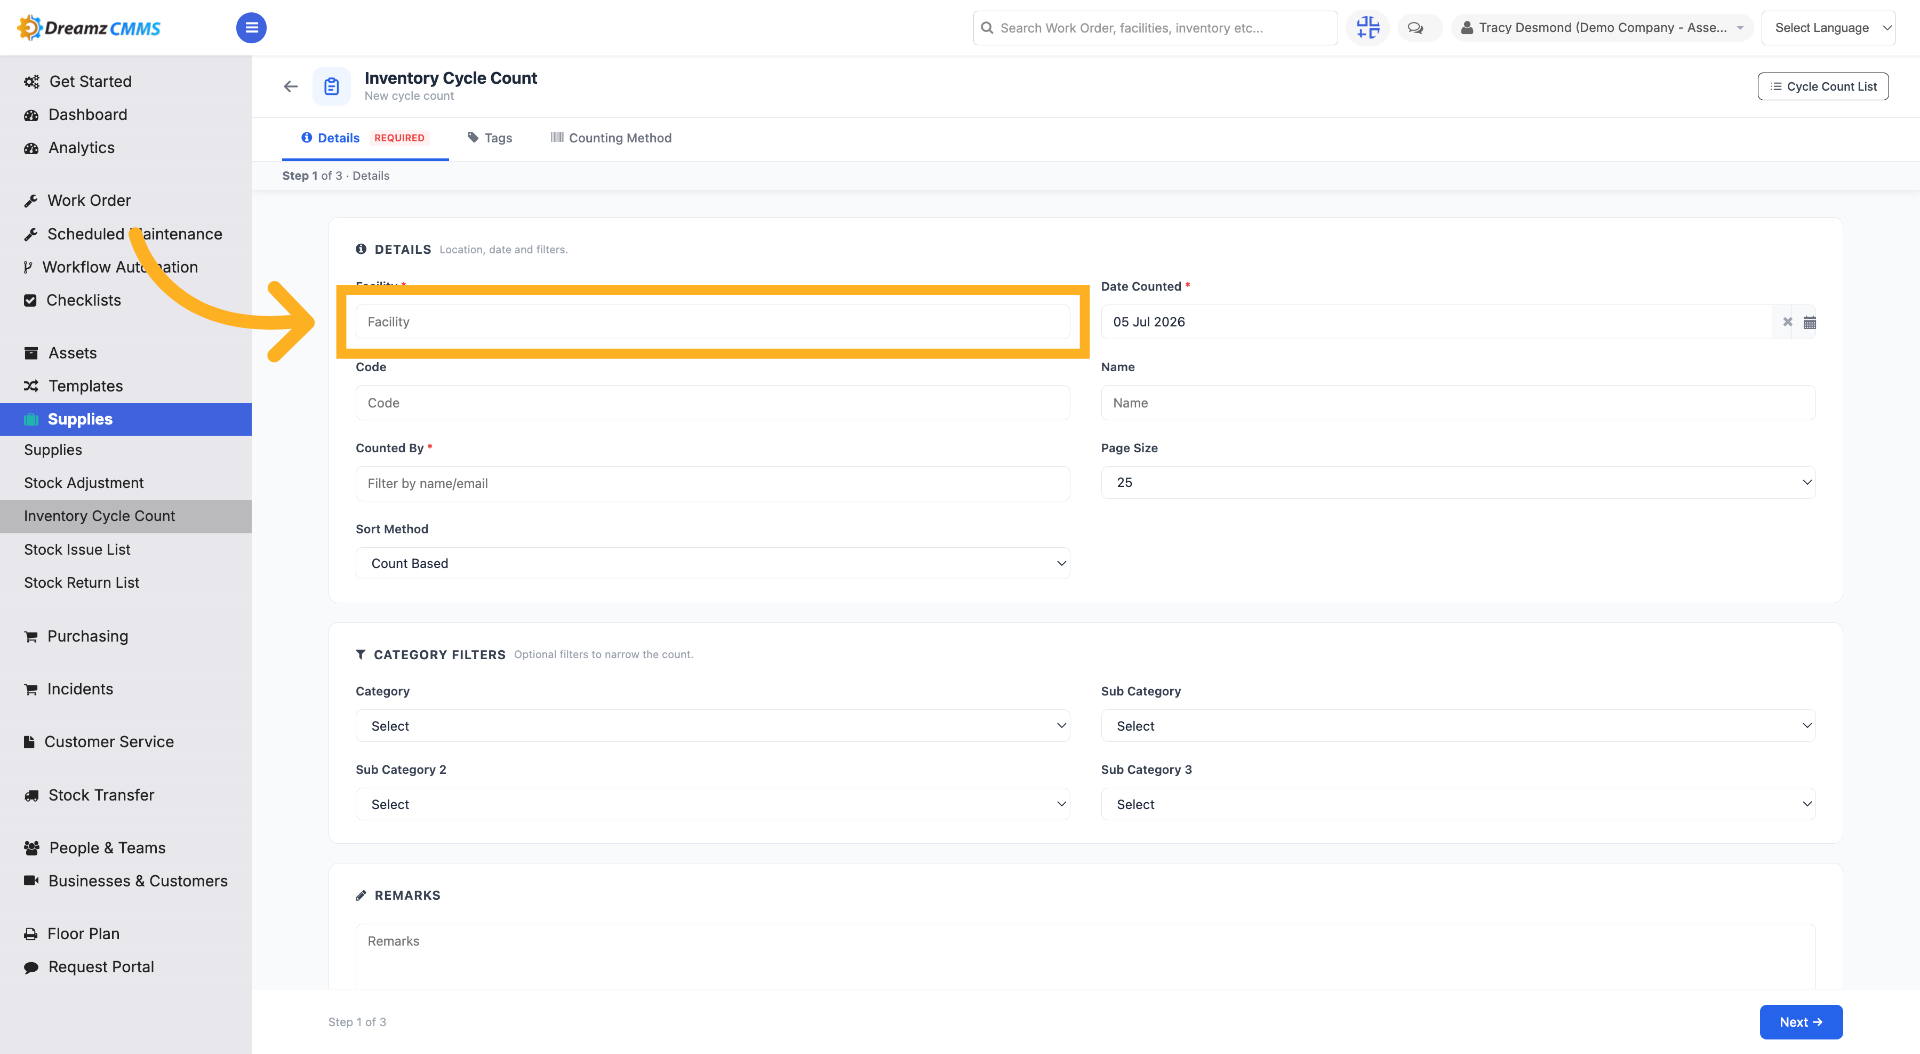Screen dimensions: 1920x1054
Task: Switch to the Tags tab
Action: 490,138
